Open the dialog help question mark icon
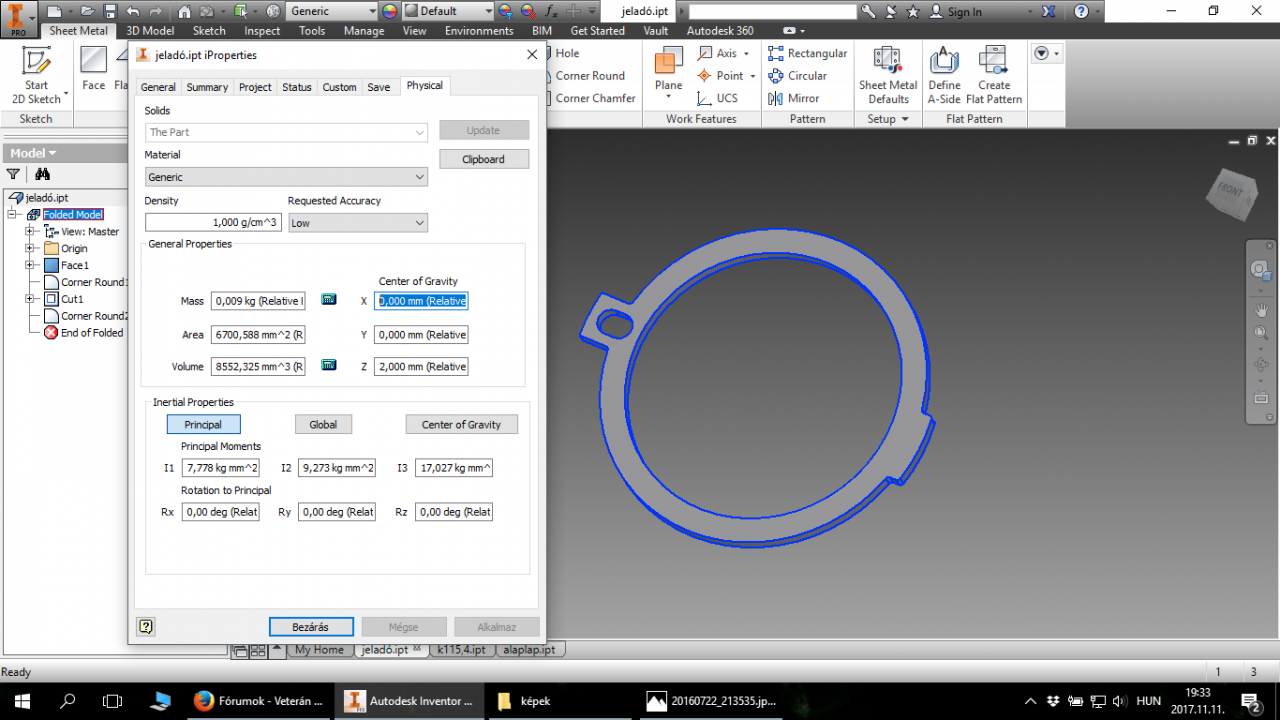This screenshot has height=720, width=1280. click(146, 627)
